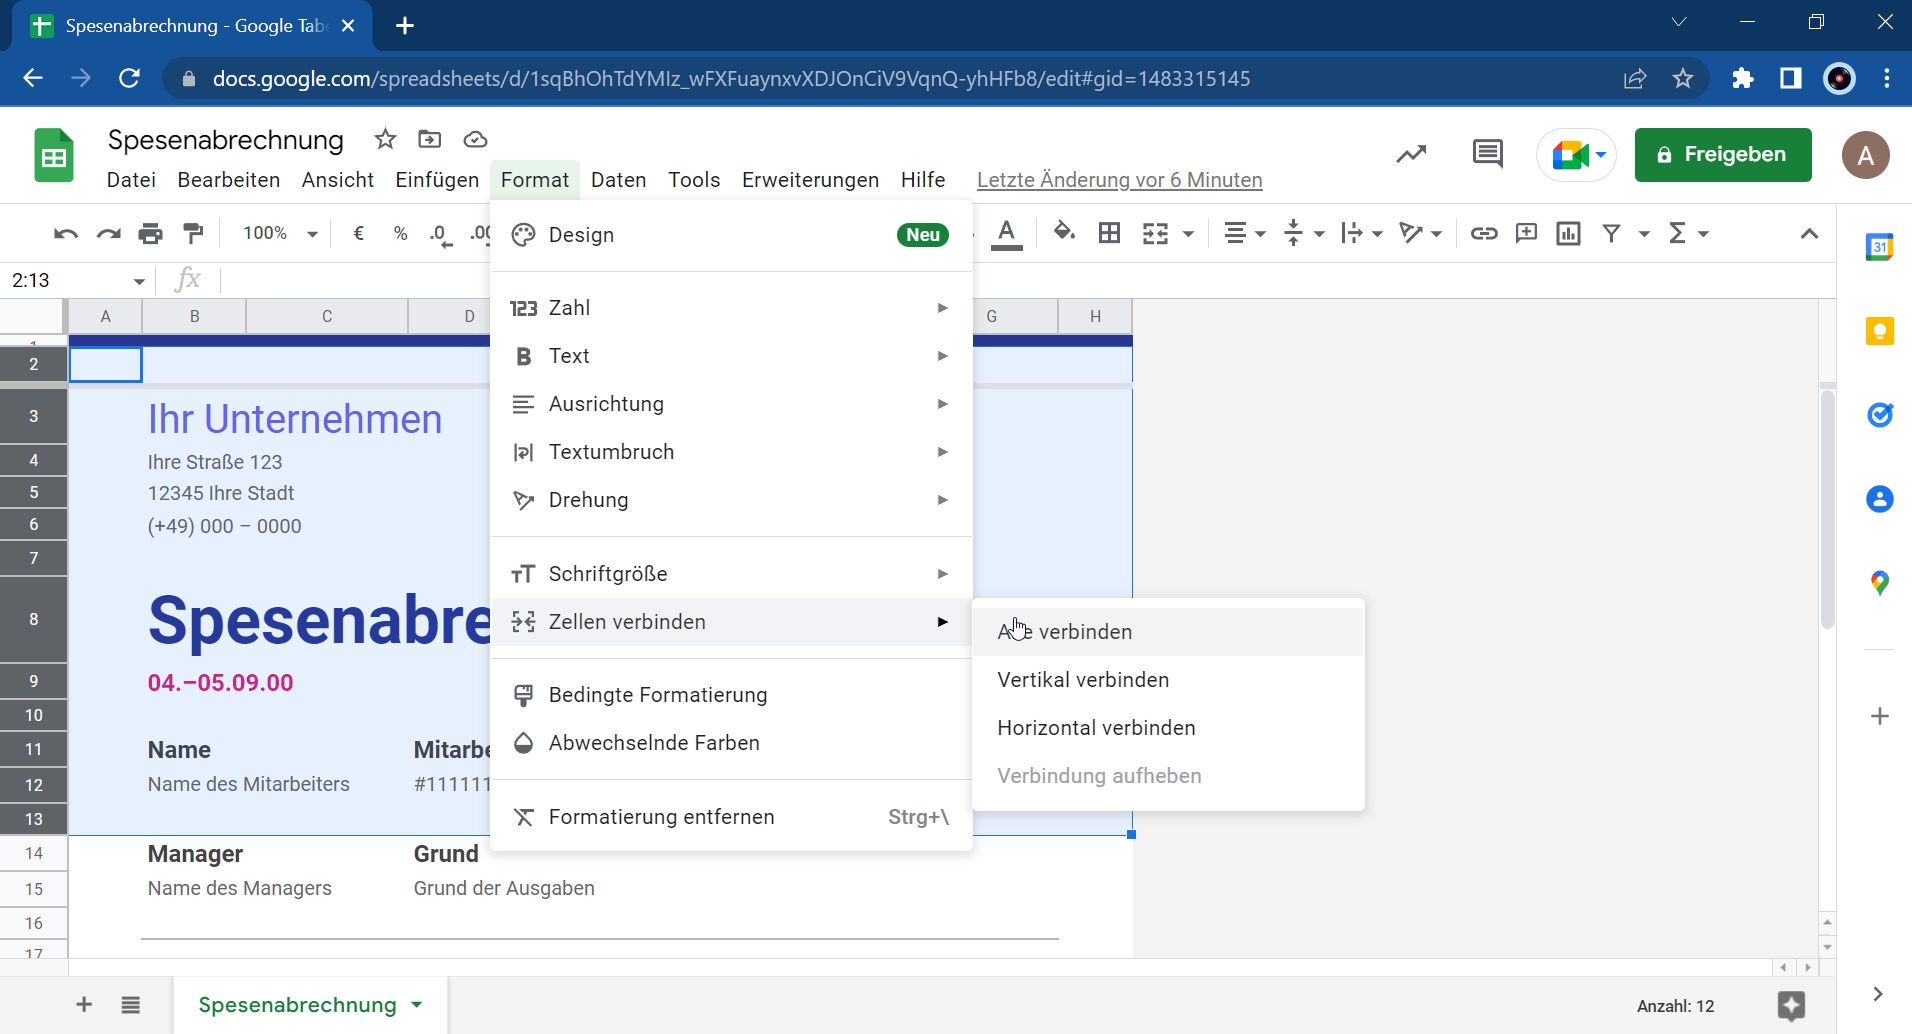This screenshot has height=1034, width=1912.
Task: Click the formula bar input field
Action: coord(350,281)
